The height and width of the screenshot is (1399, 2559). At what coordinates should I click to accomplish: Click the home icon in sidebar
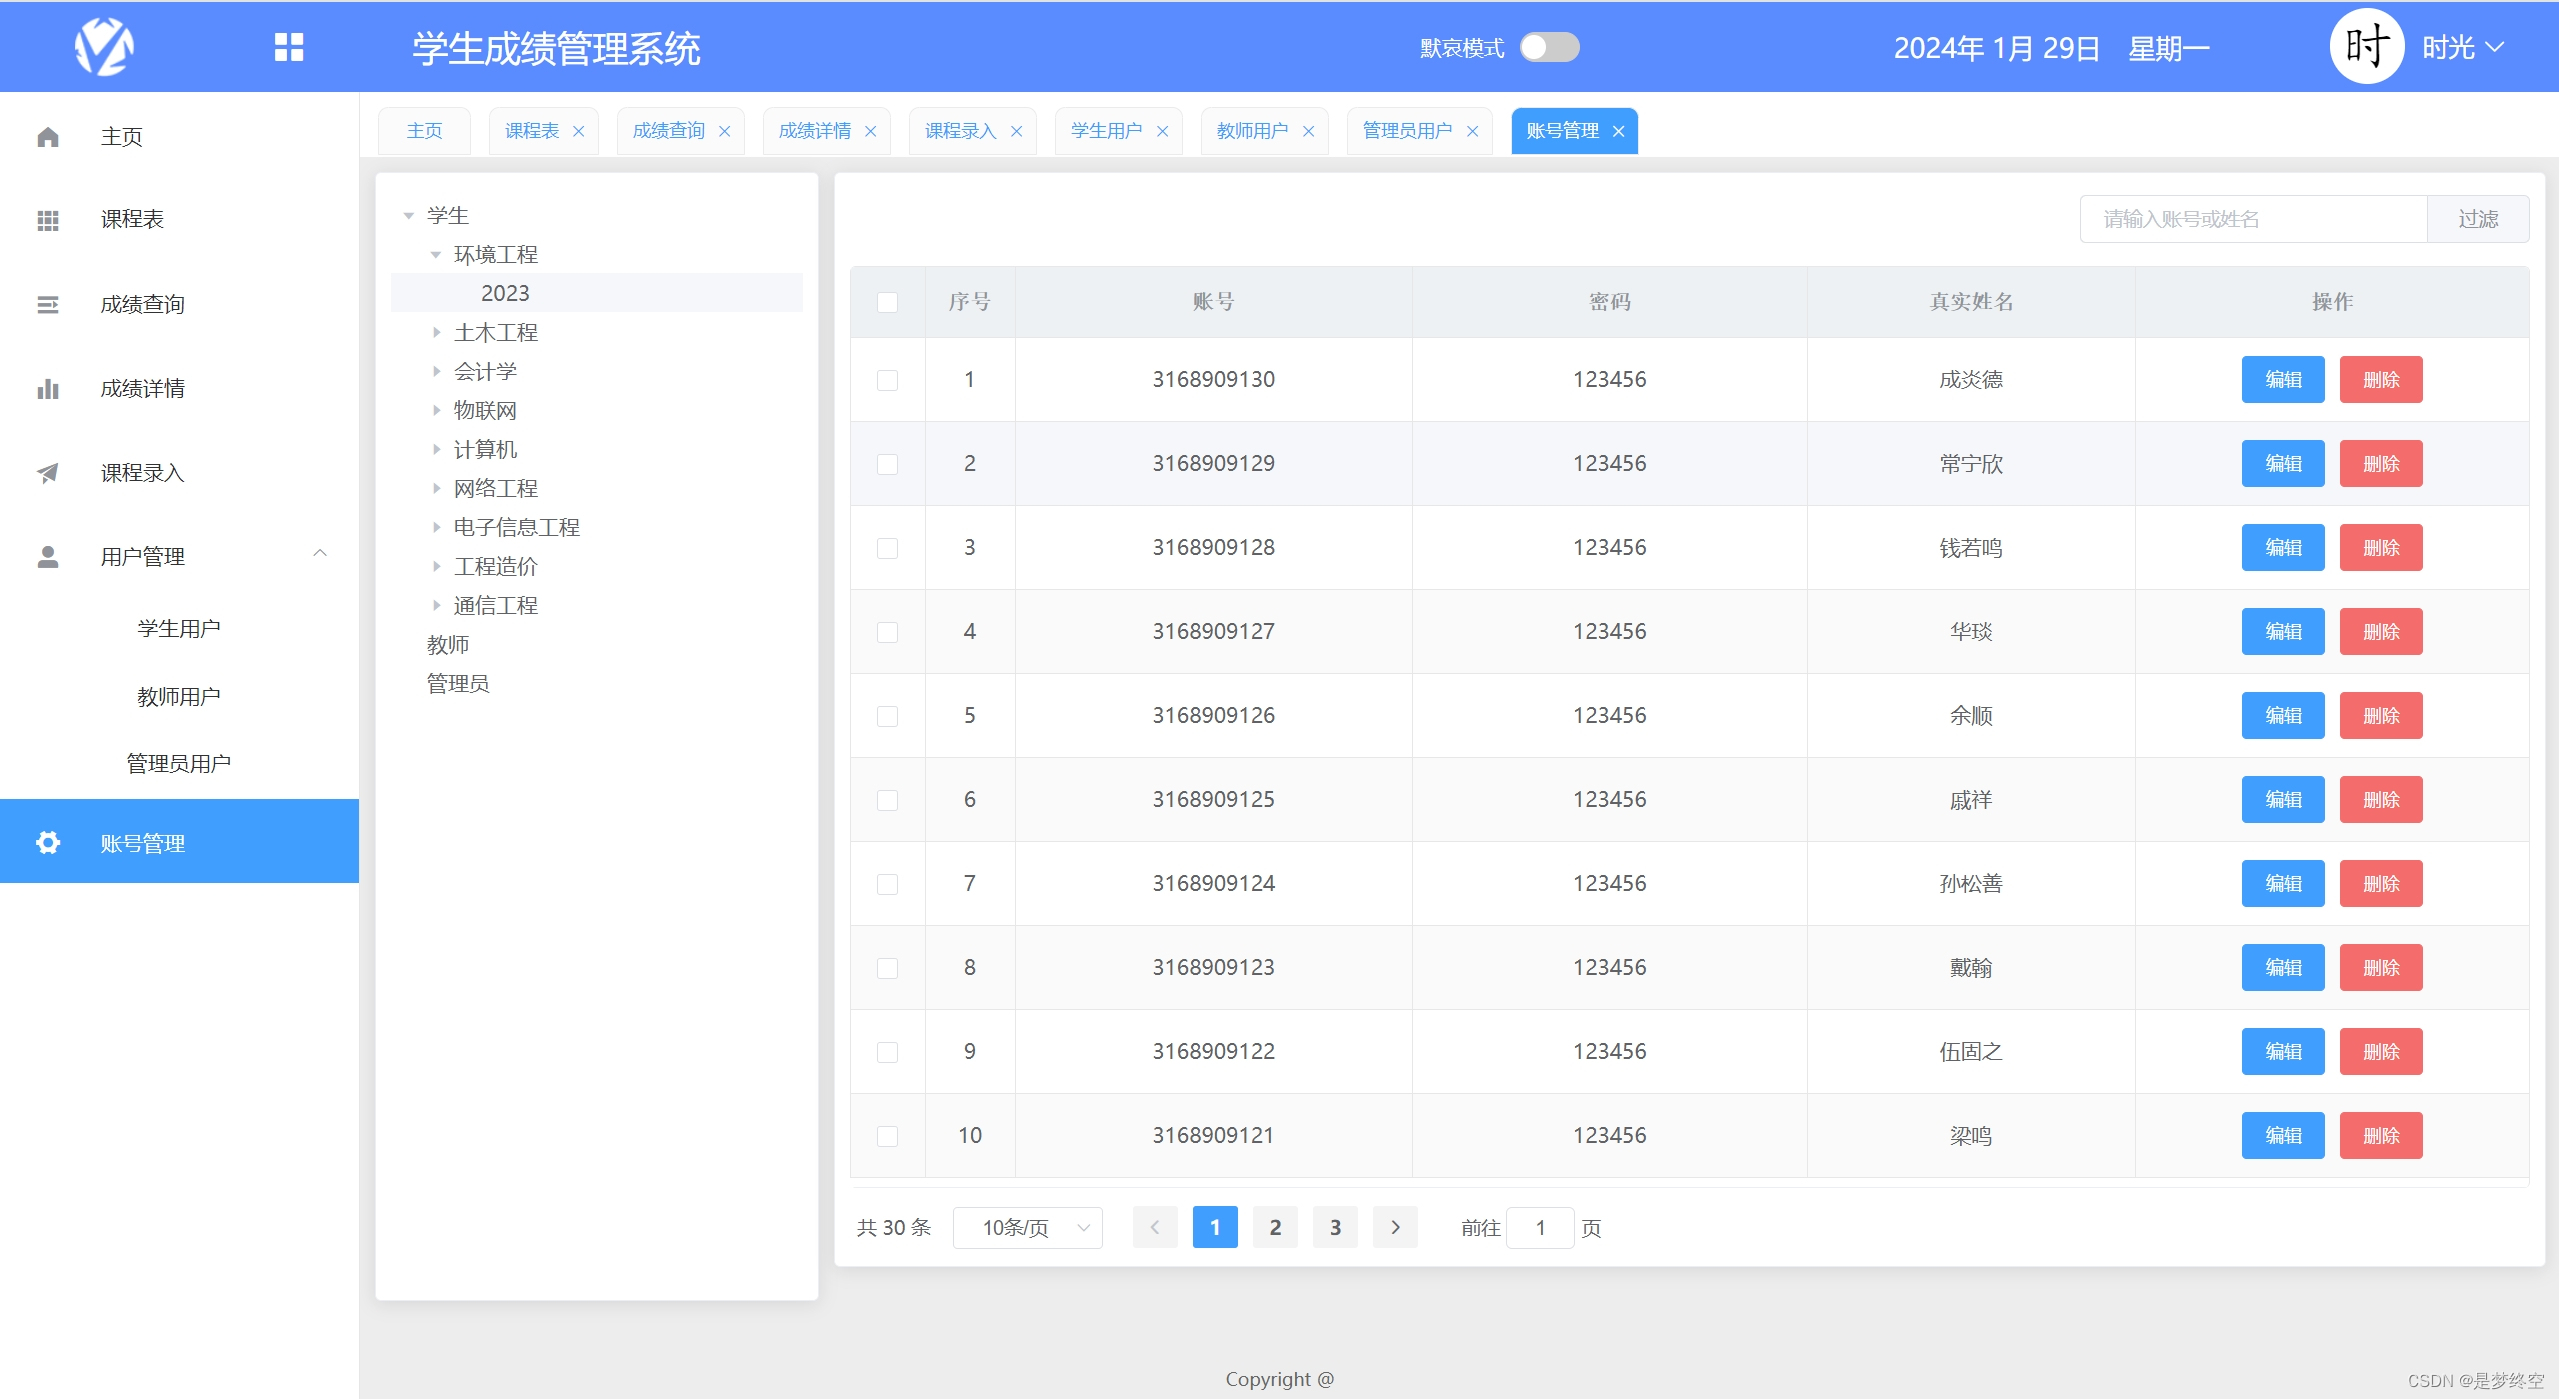pyautogui.click(x=48, y=137)
